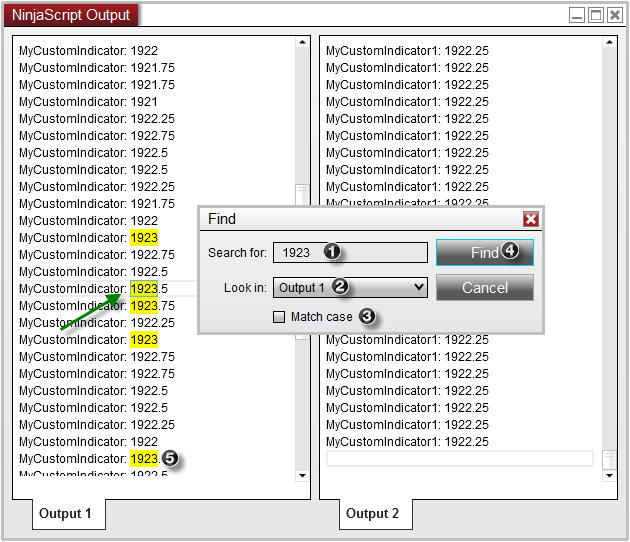Viewport: 630px width, 542px height.
Task: Click the Find button
Action: point(484,253)
